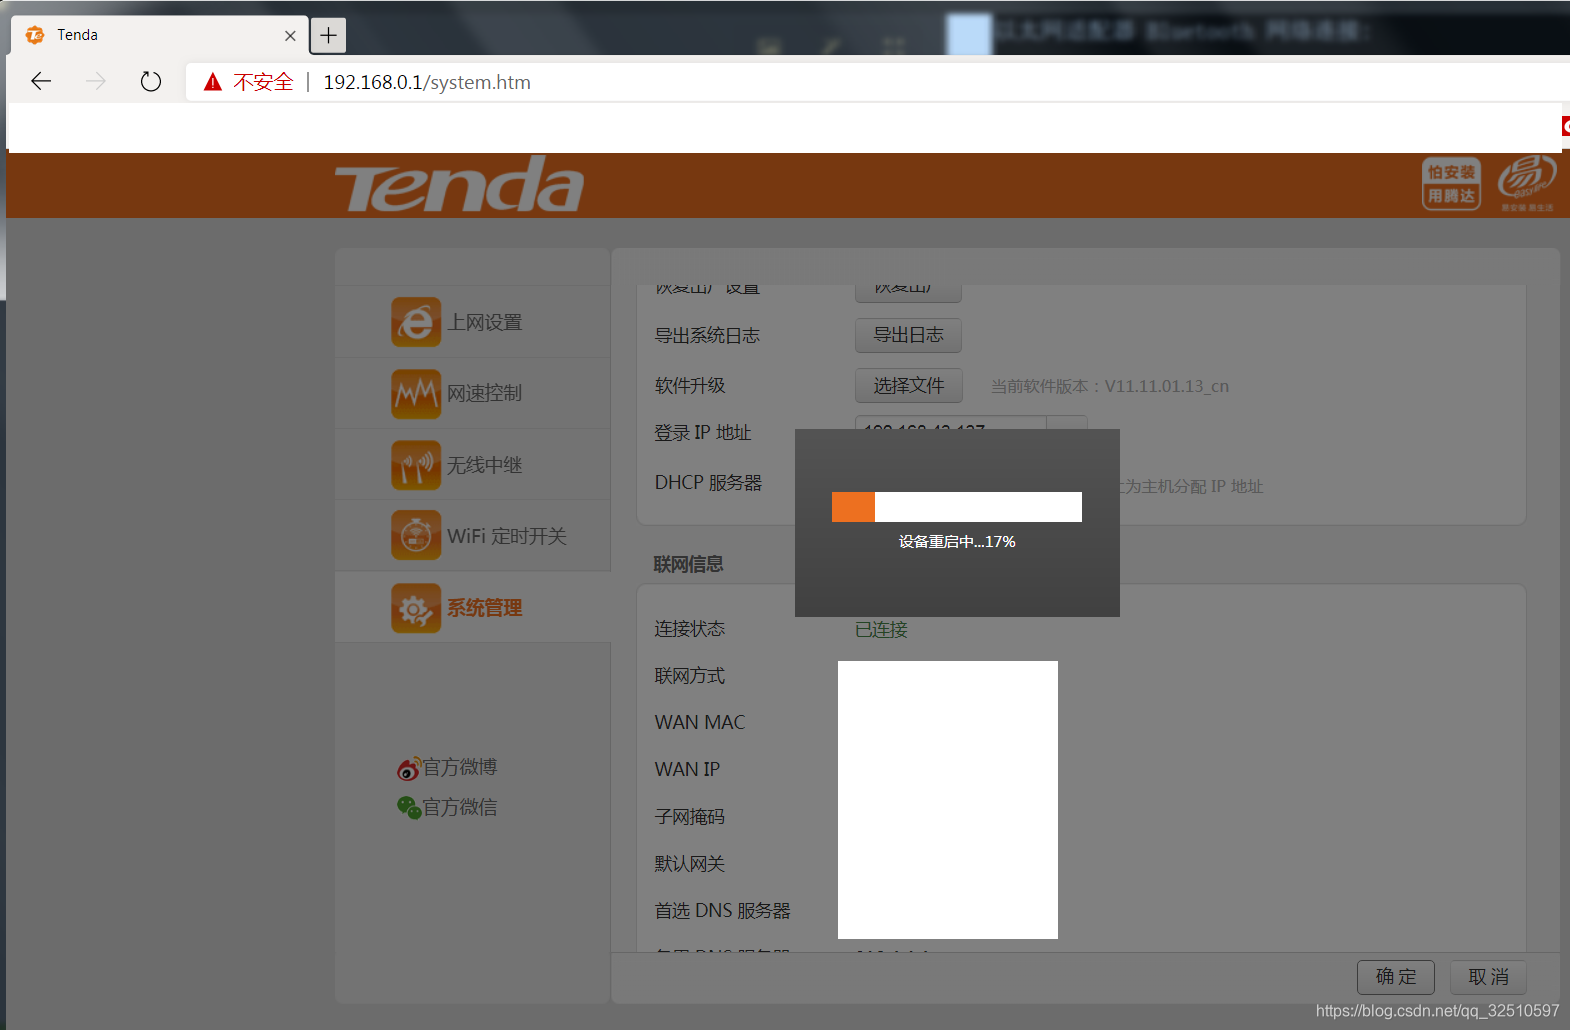Switch to the Tenda browser tab
This screenshot has height=1030, width=1570.
(160, 35)
